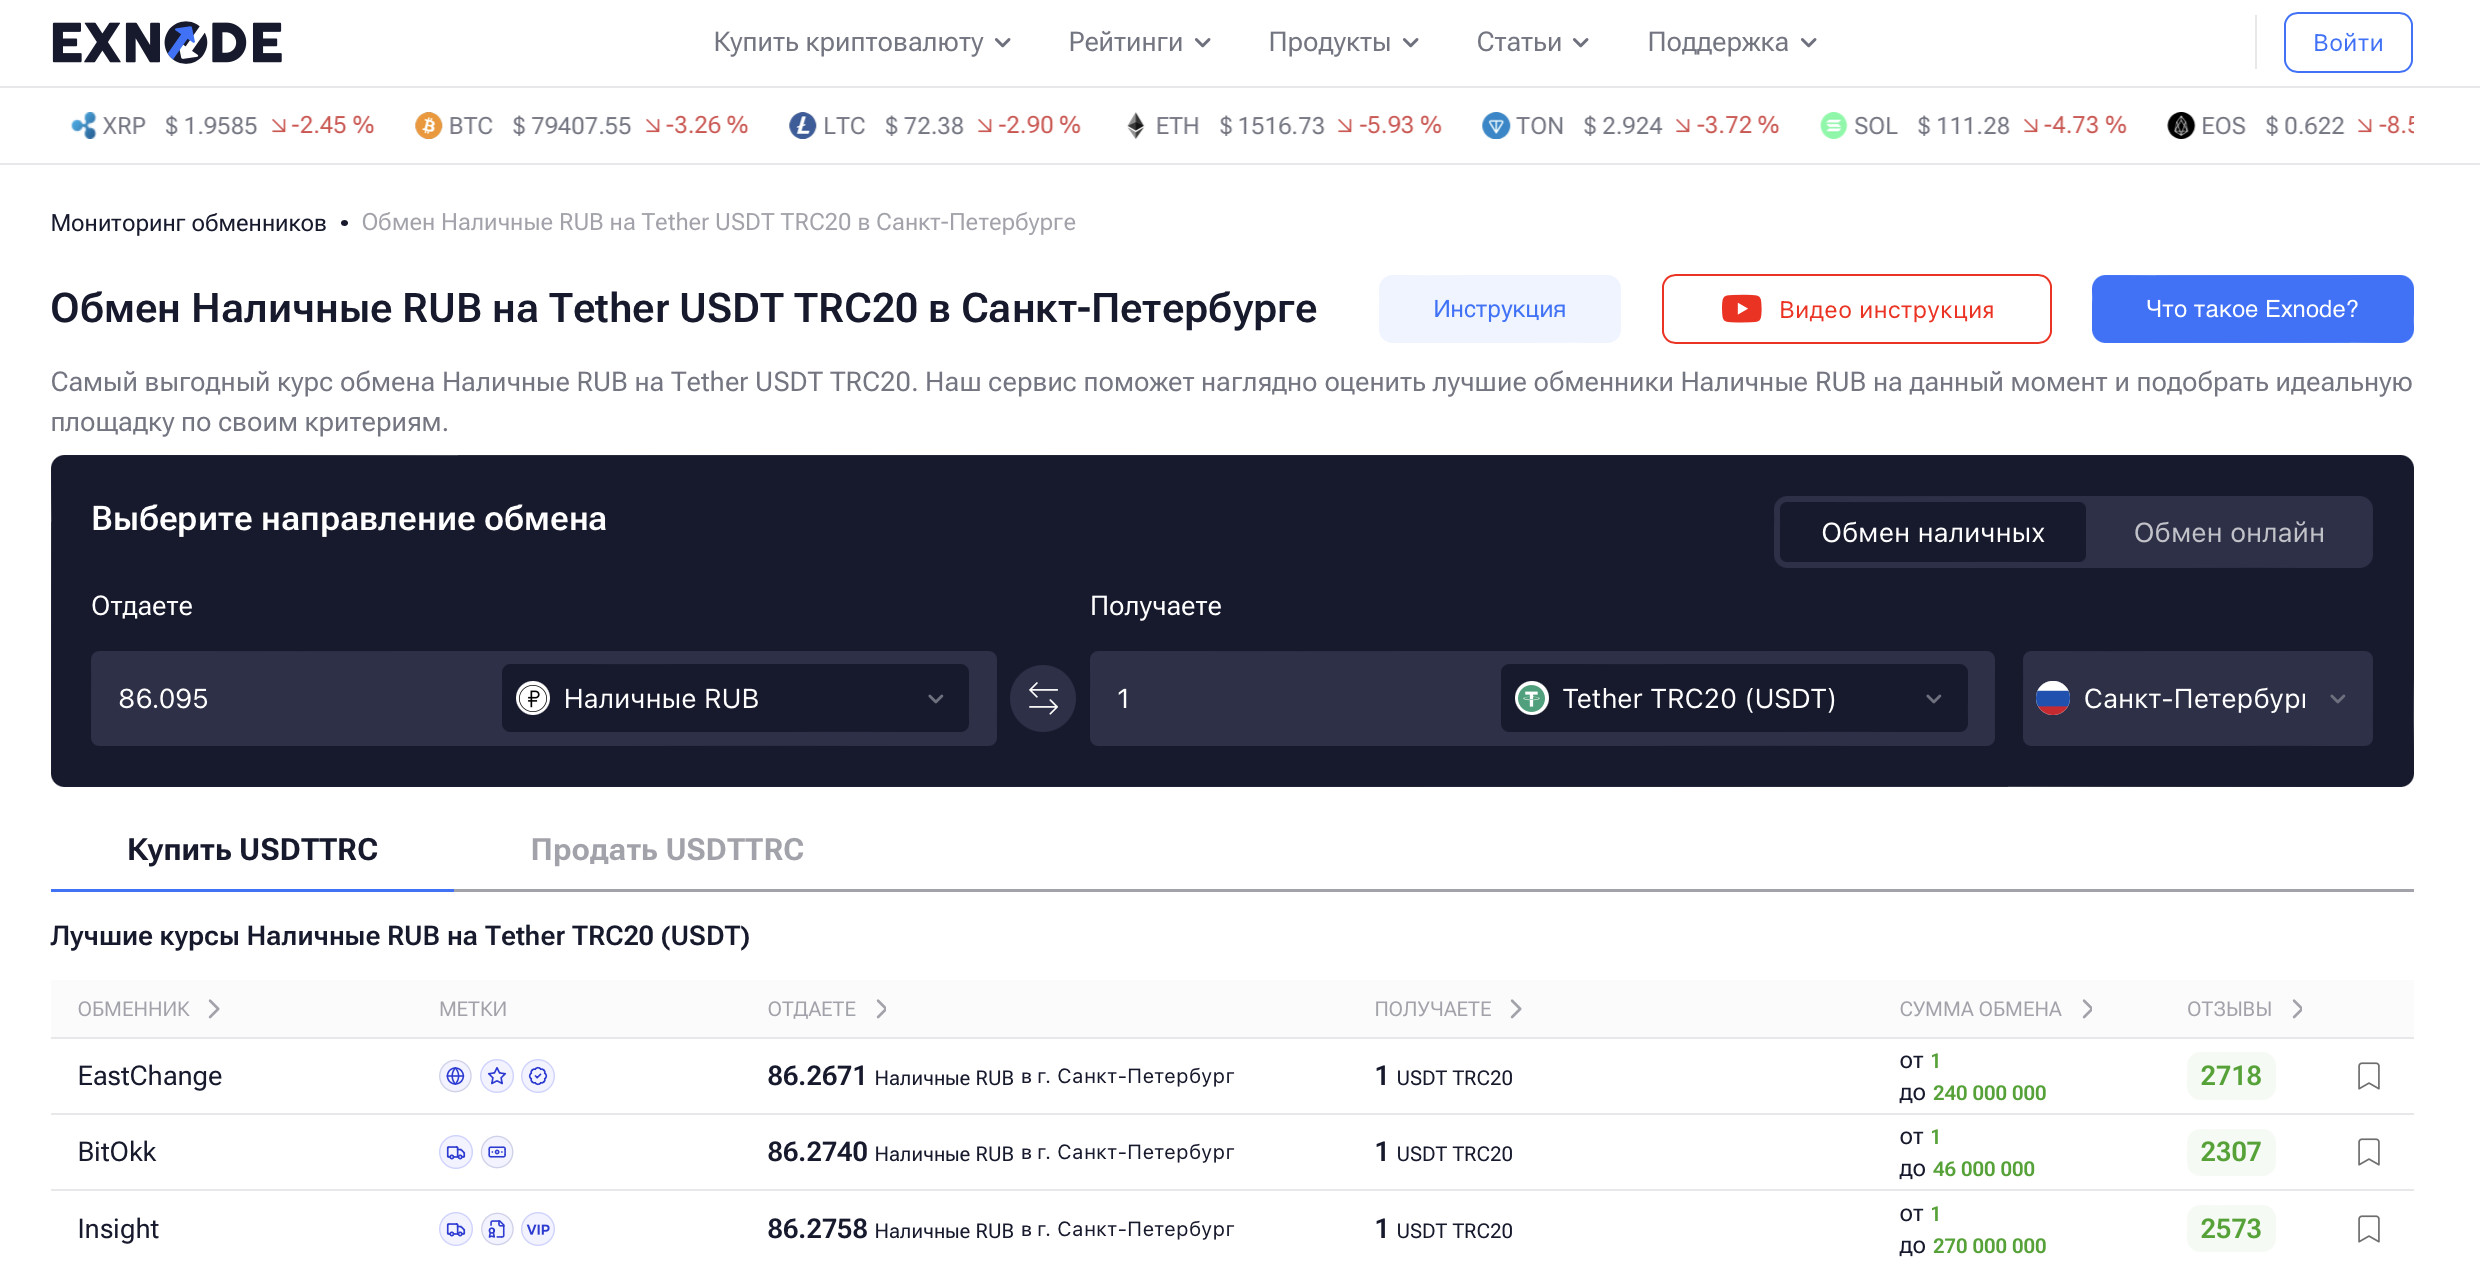Screen dimensions: 2480x1266
Task: Bookmark the EastChange exchanger row
Action: pos(2368,1076)
